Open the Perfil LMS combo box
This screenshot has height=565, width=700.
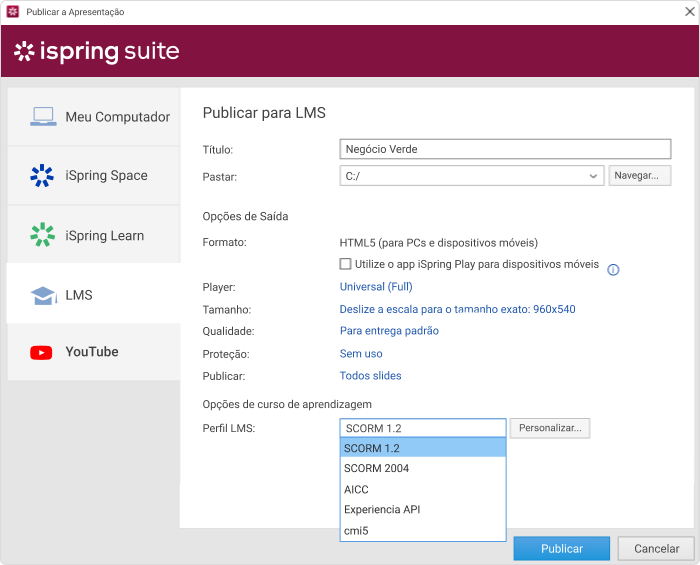pyautogui.click(x=423, y=428)
